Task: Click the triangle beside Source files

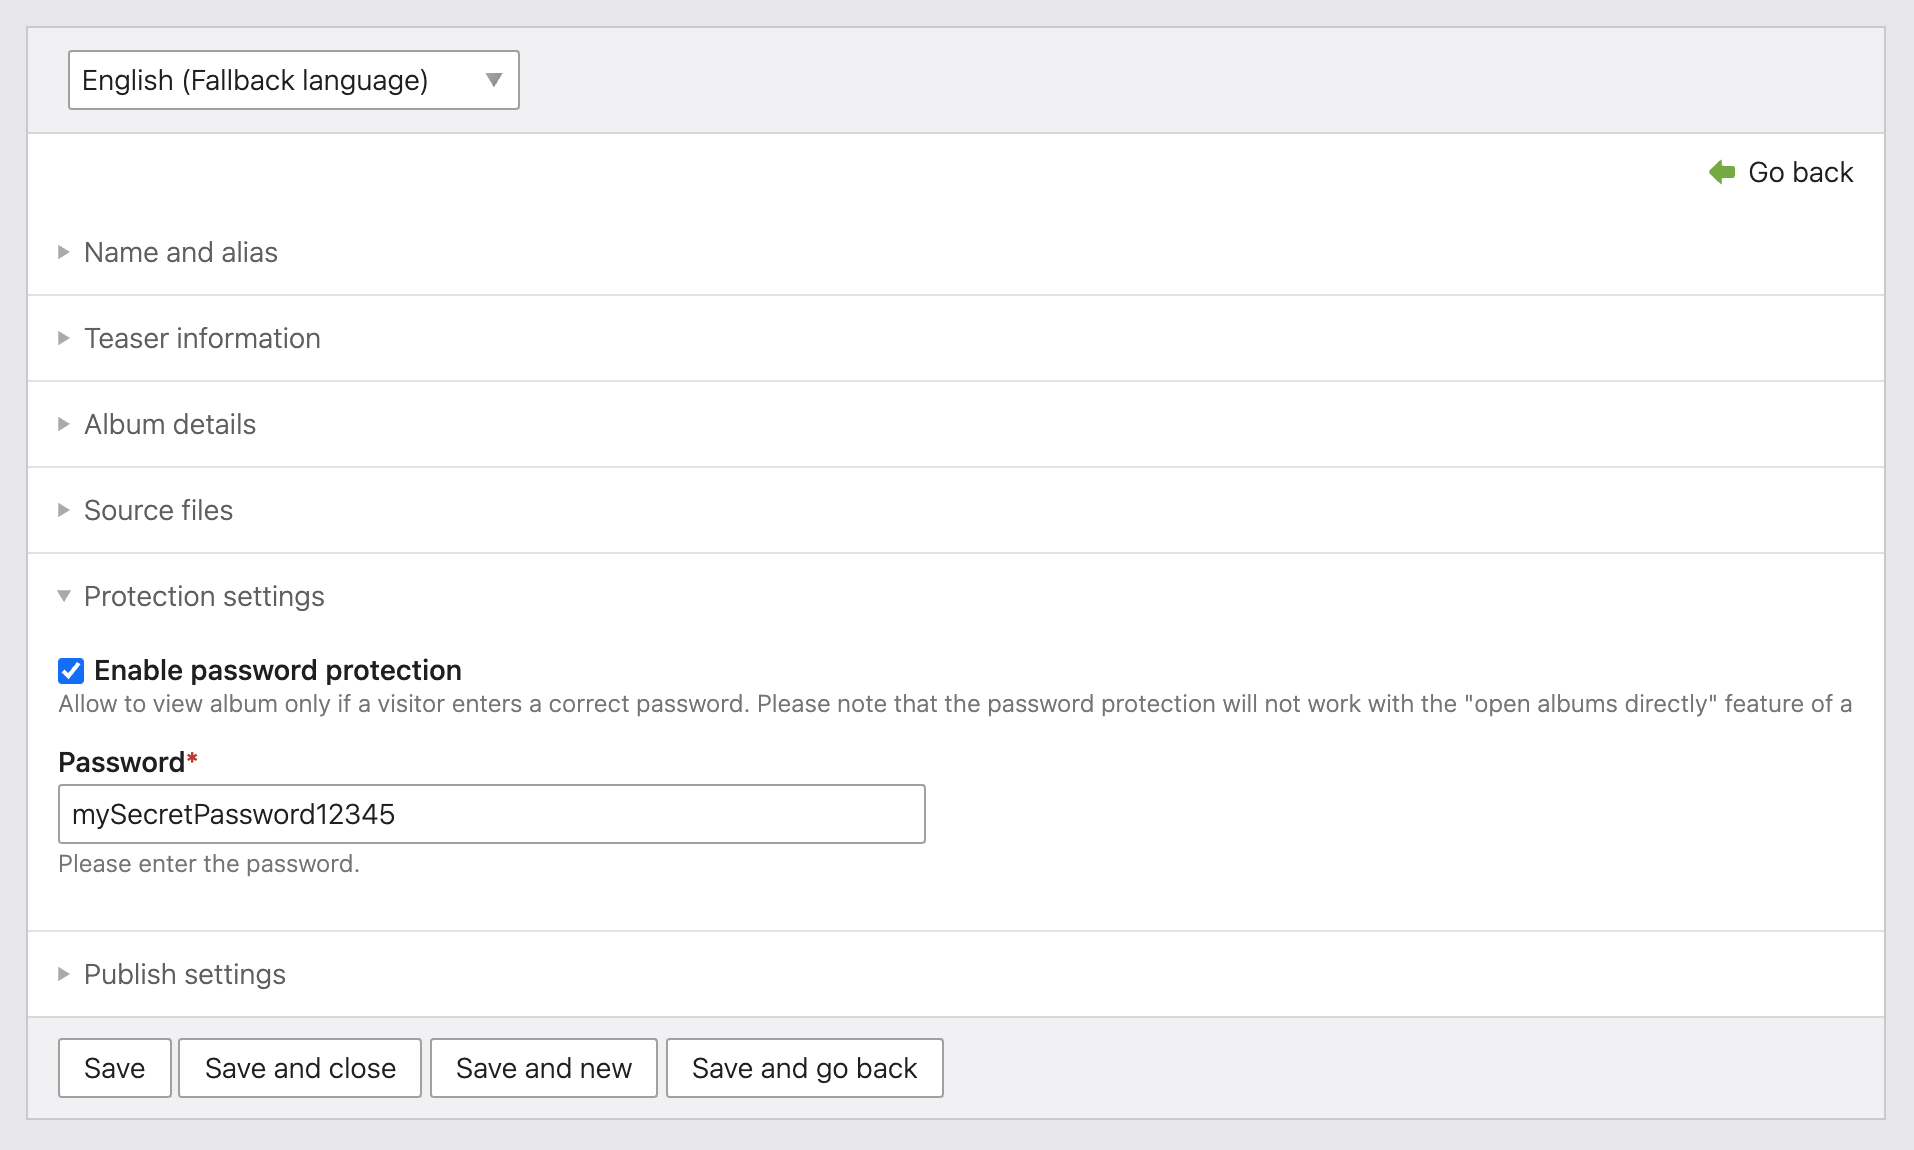Action: [64, 510]
